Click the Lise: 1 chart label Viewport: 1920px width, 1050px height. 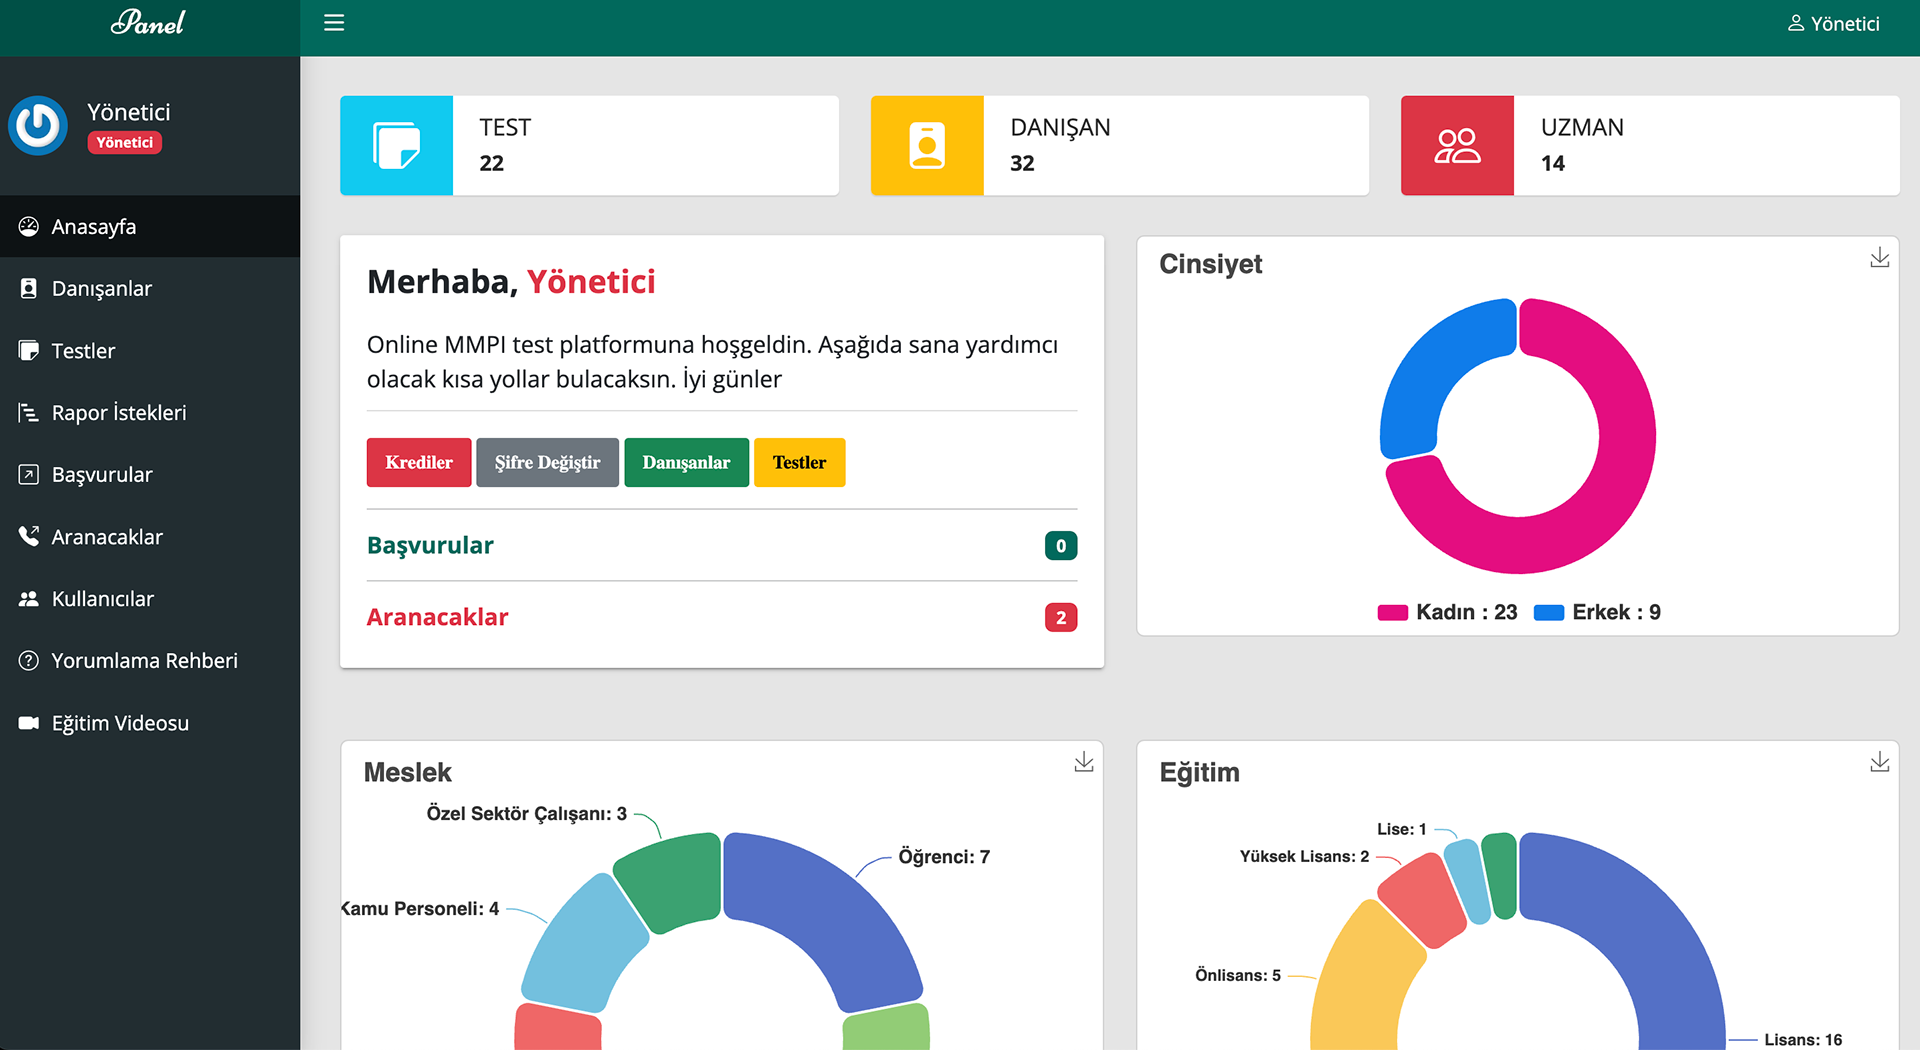[1401, 829]
